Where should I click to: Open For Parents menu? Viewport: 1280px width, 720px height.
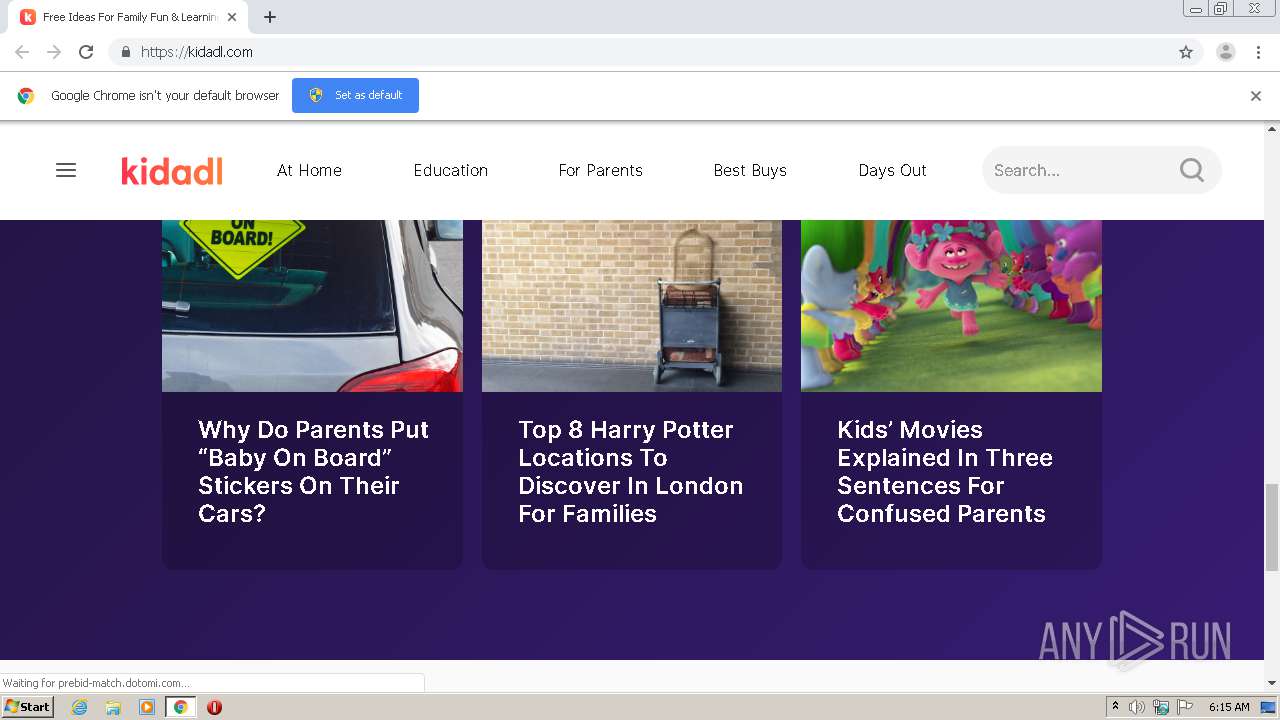pos(601,170)
